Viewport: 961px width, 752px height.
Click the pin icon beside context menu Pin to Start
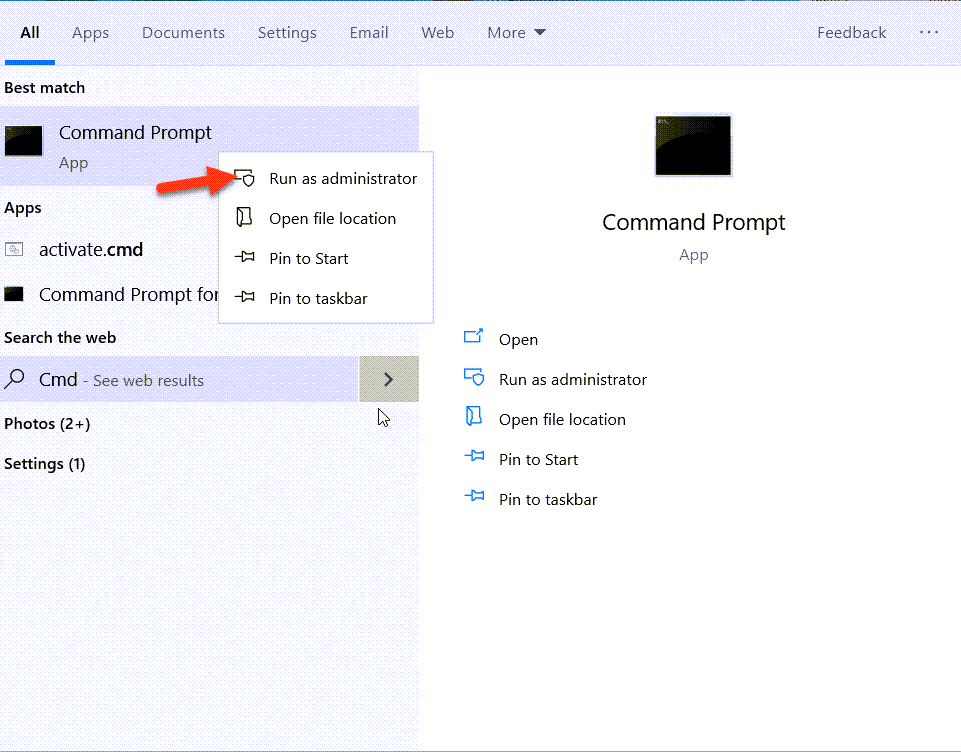[245, 258]
